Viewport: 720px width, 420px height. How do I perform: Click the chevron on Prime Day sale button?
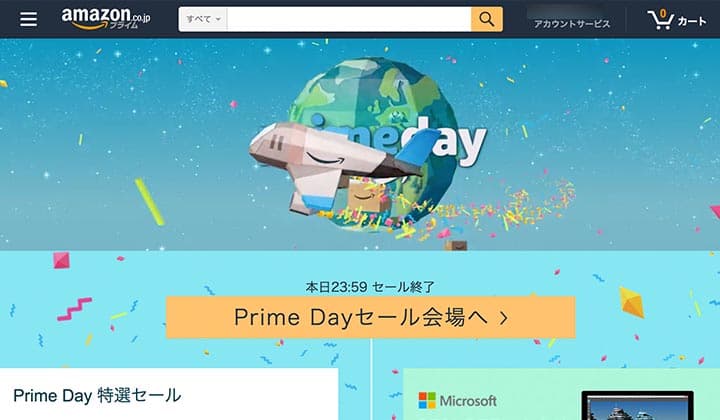click(504, 318)
